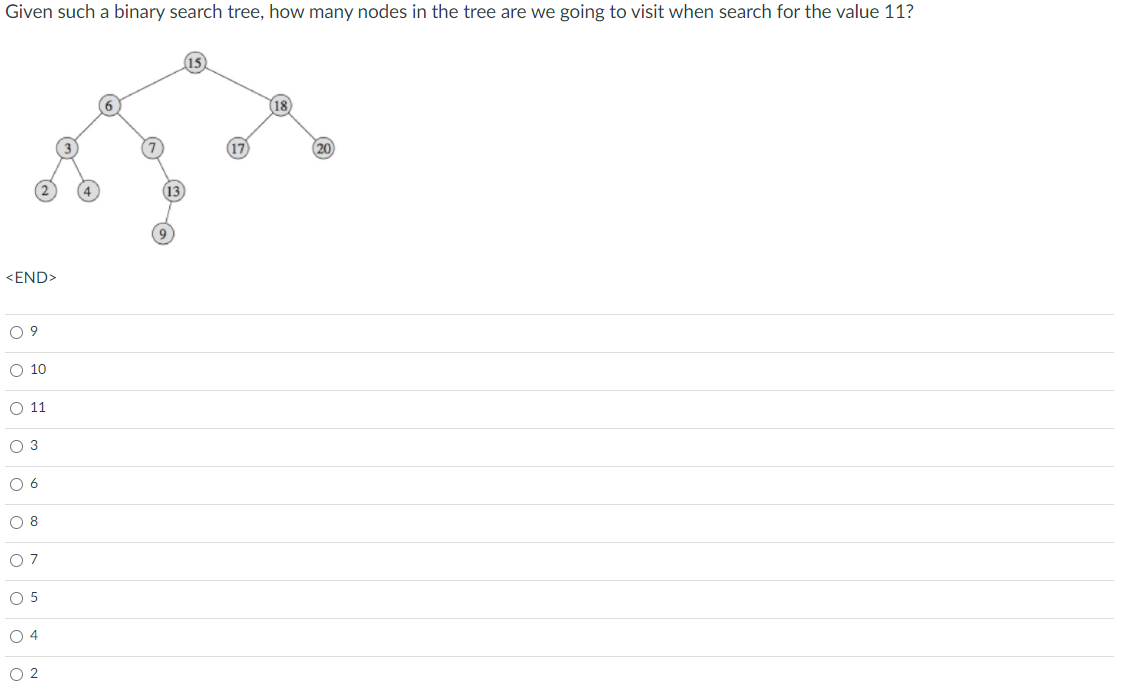This screenshot has width=1128, height=694.
Task: Click node 18 in the binary tree
Action: click(x=280, y=105)
